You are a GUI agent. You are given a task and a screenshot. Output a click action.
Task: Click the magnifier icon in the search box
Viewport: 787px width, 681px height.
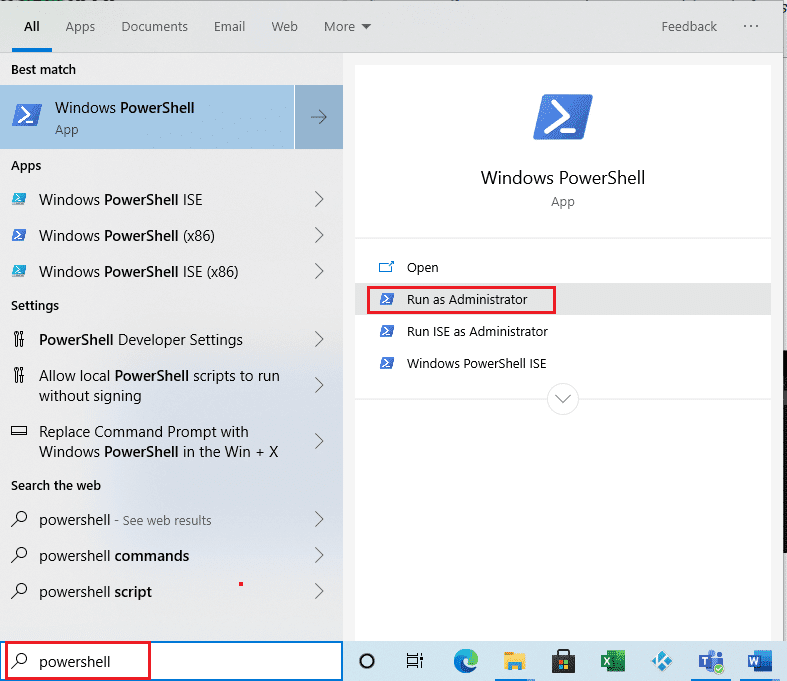coord(19,660)
